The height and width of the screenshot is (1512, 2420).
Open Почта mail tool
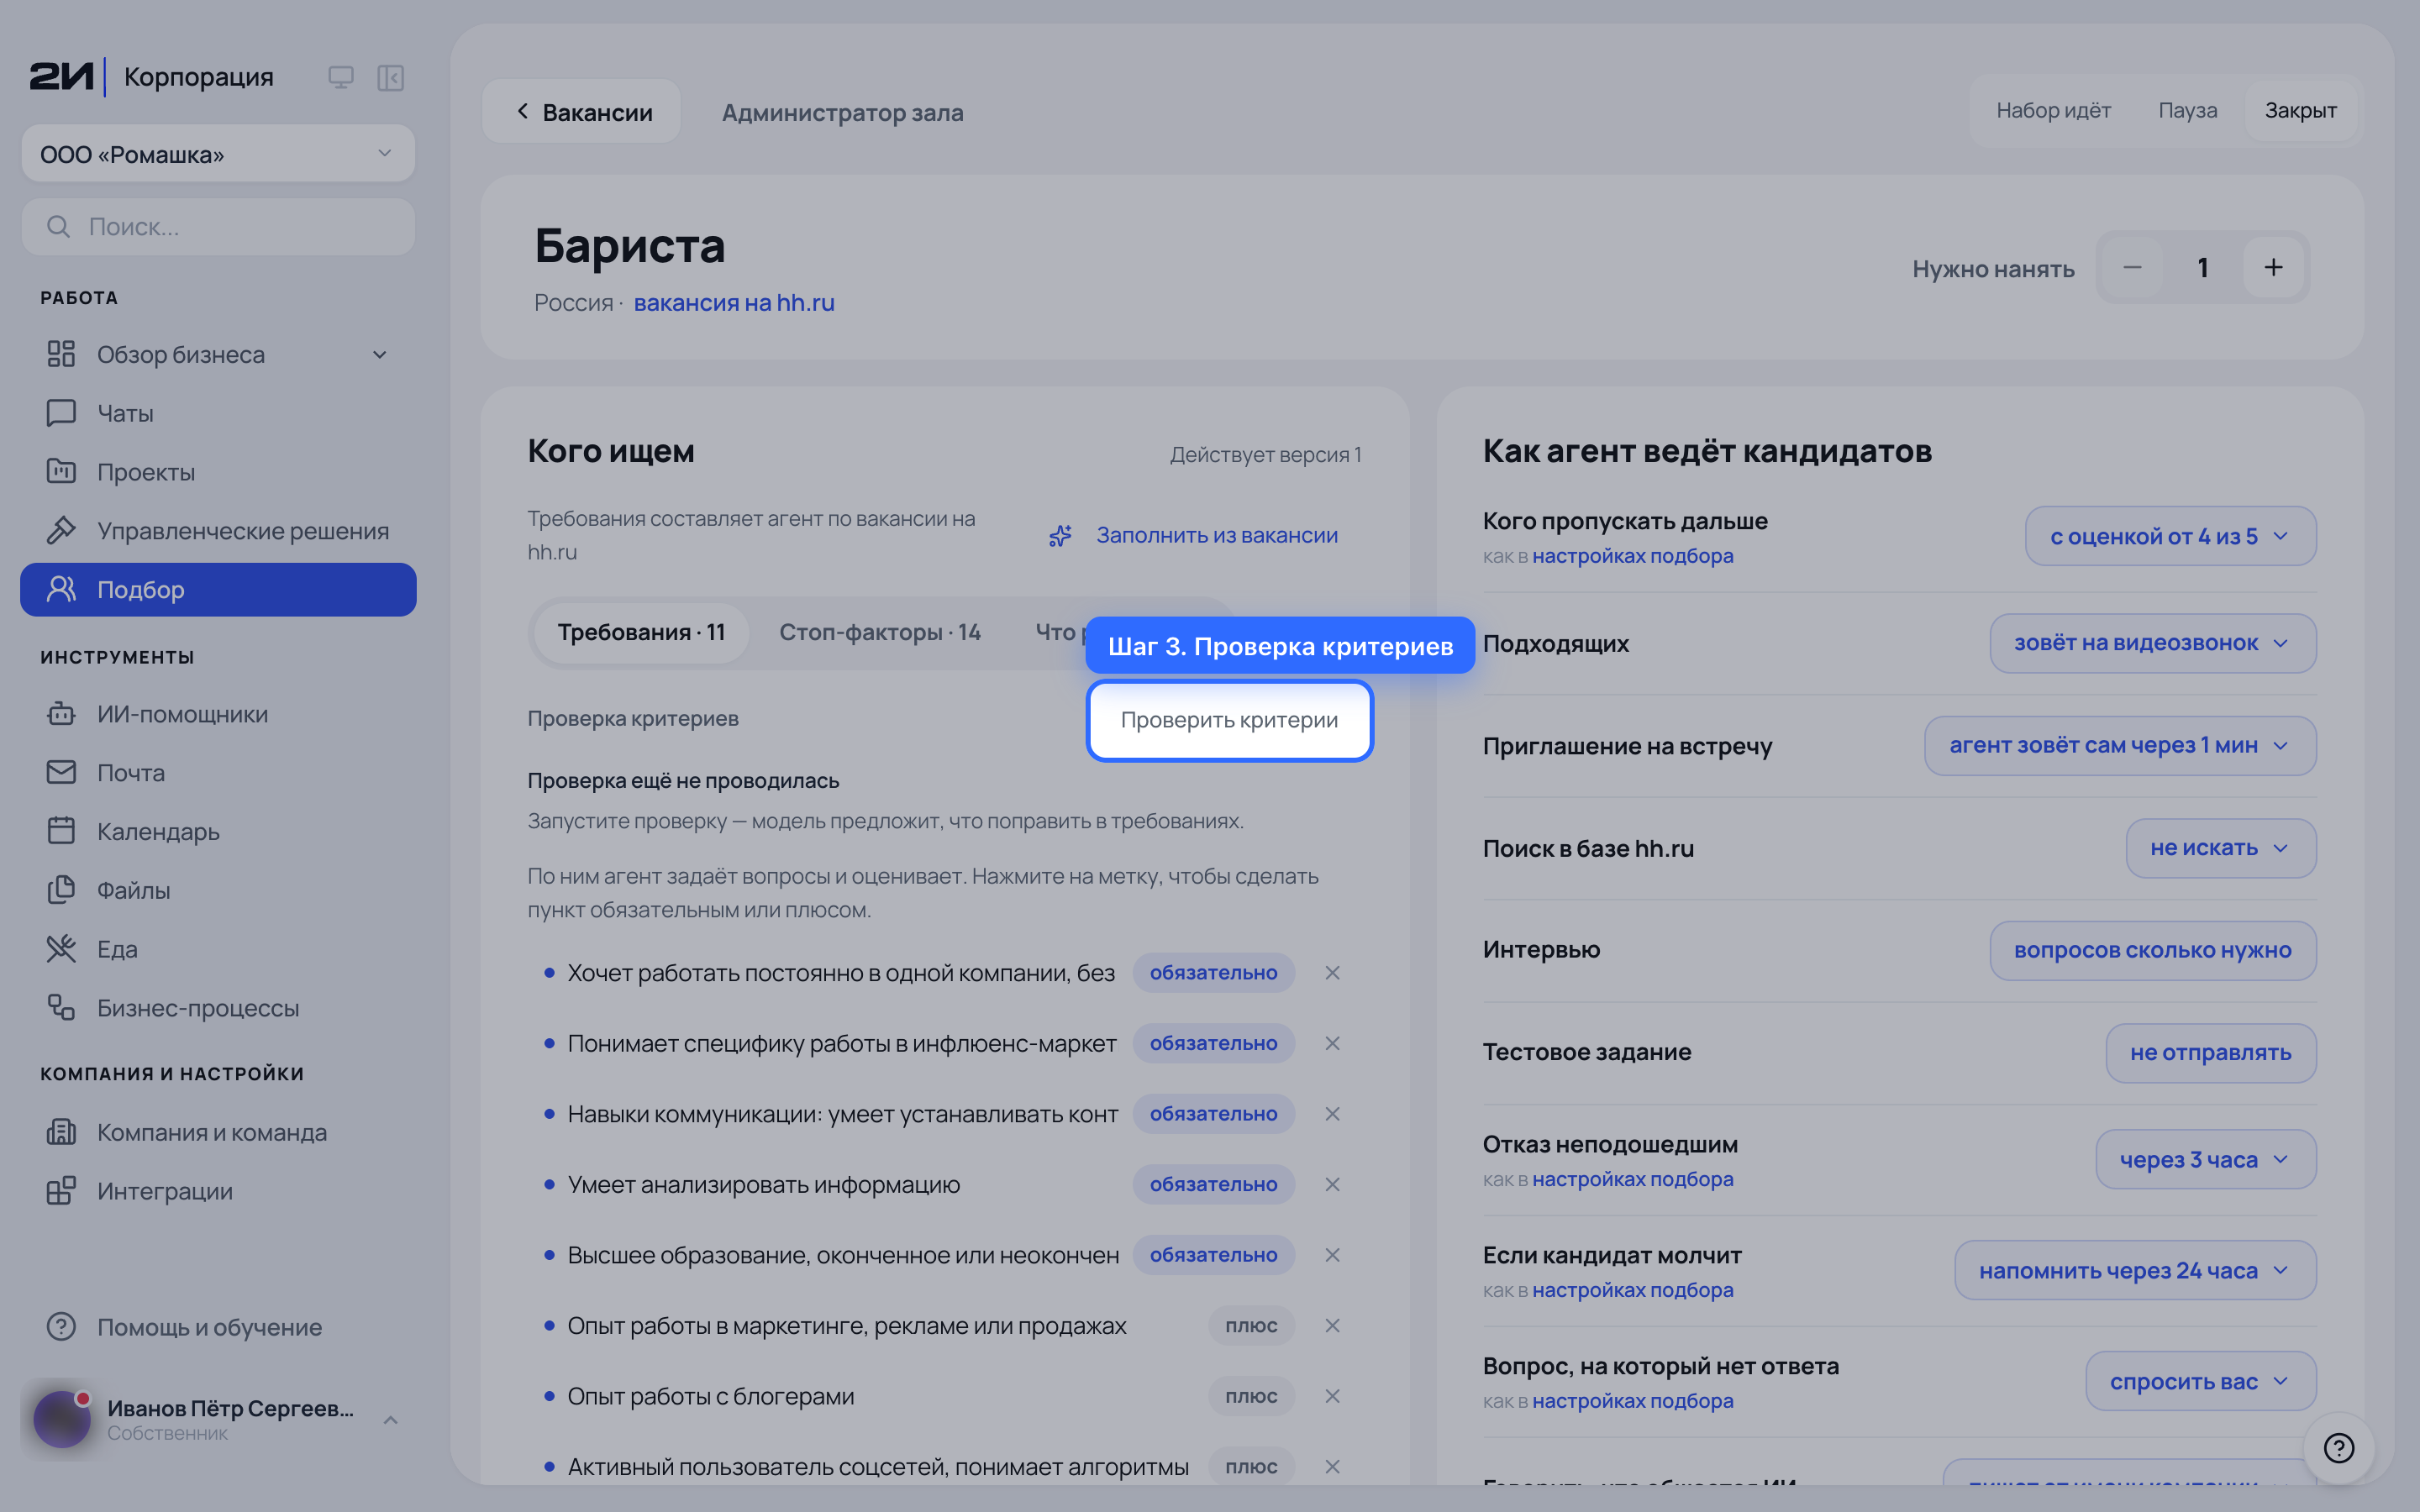tap(218, 773)
